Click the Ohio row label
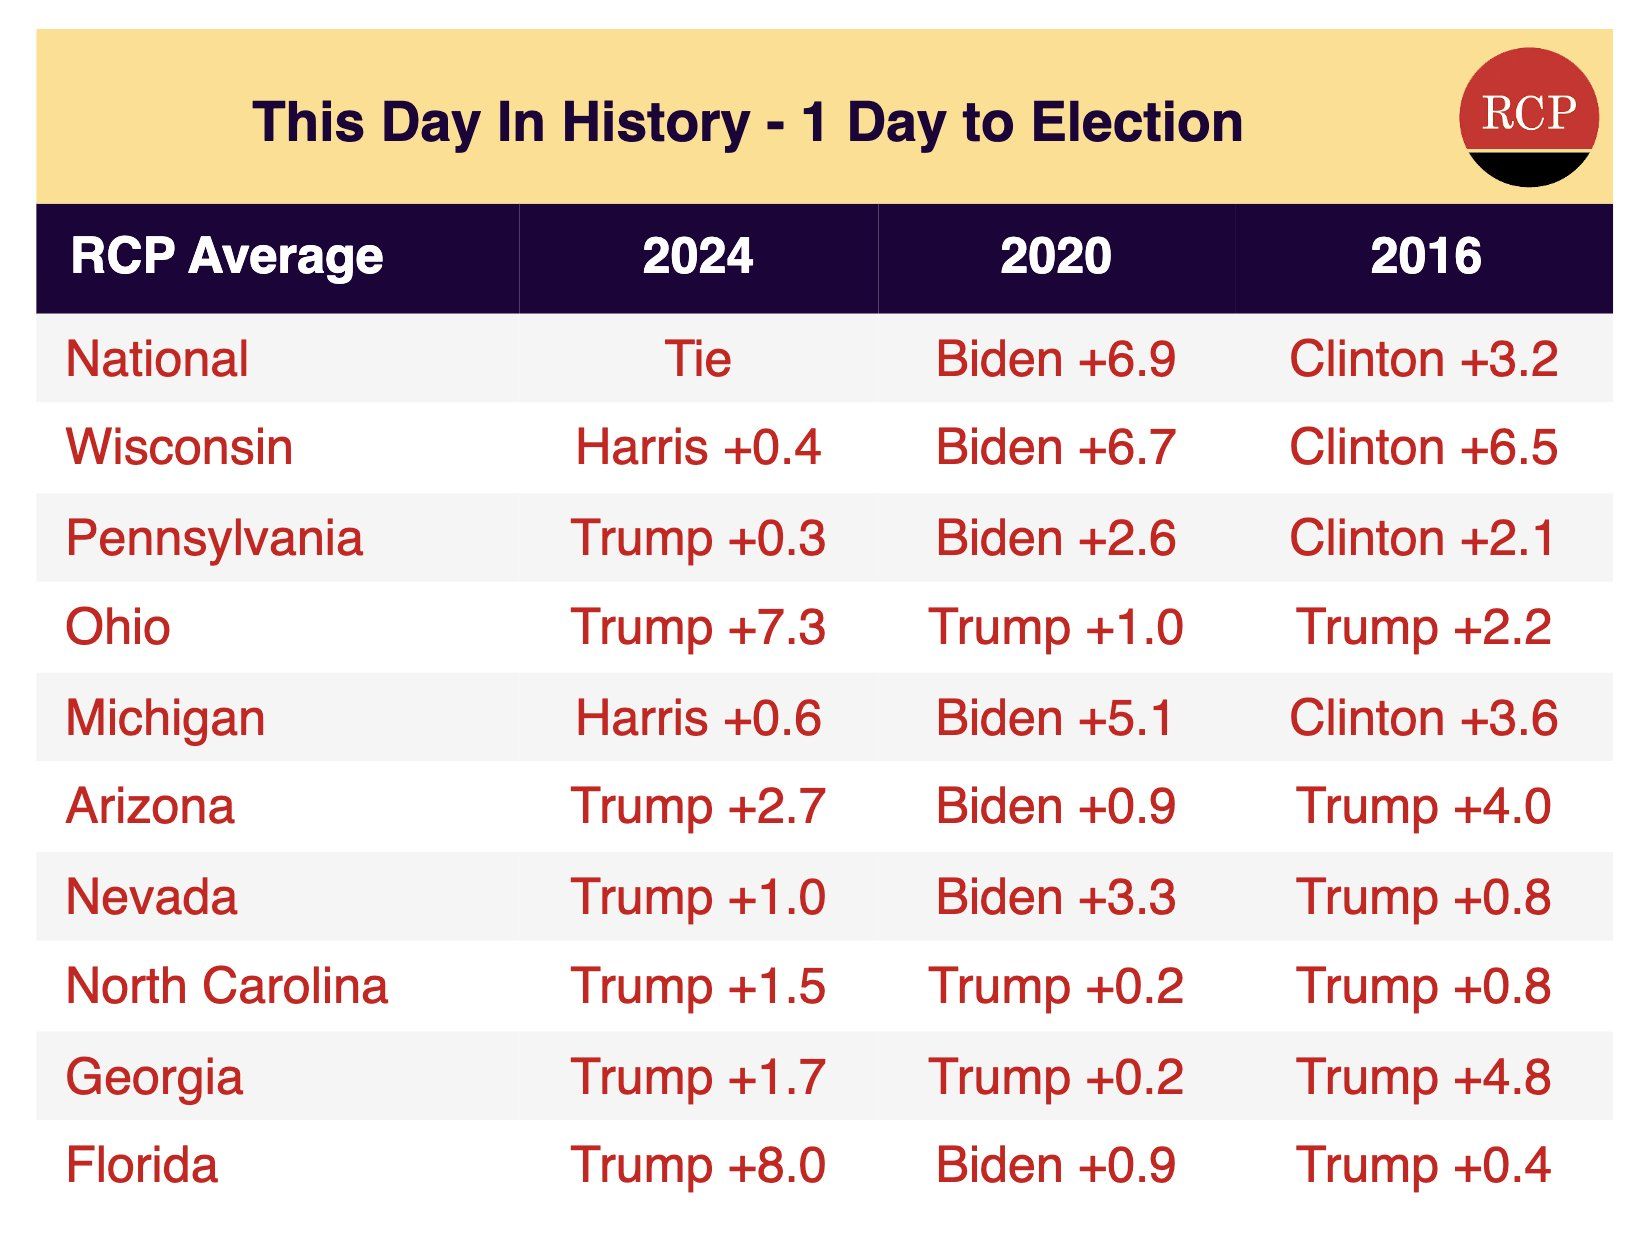The height and width of the screenshot is (1240, 1642). tap(118, 627)
